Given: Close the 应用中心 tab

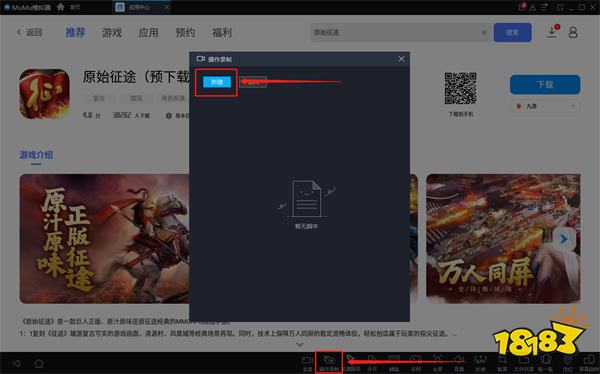Looking at the screenshot, I should (x=166, y=7).
